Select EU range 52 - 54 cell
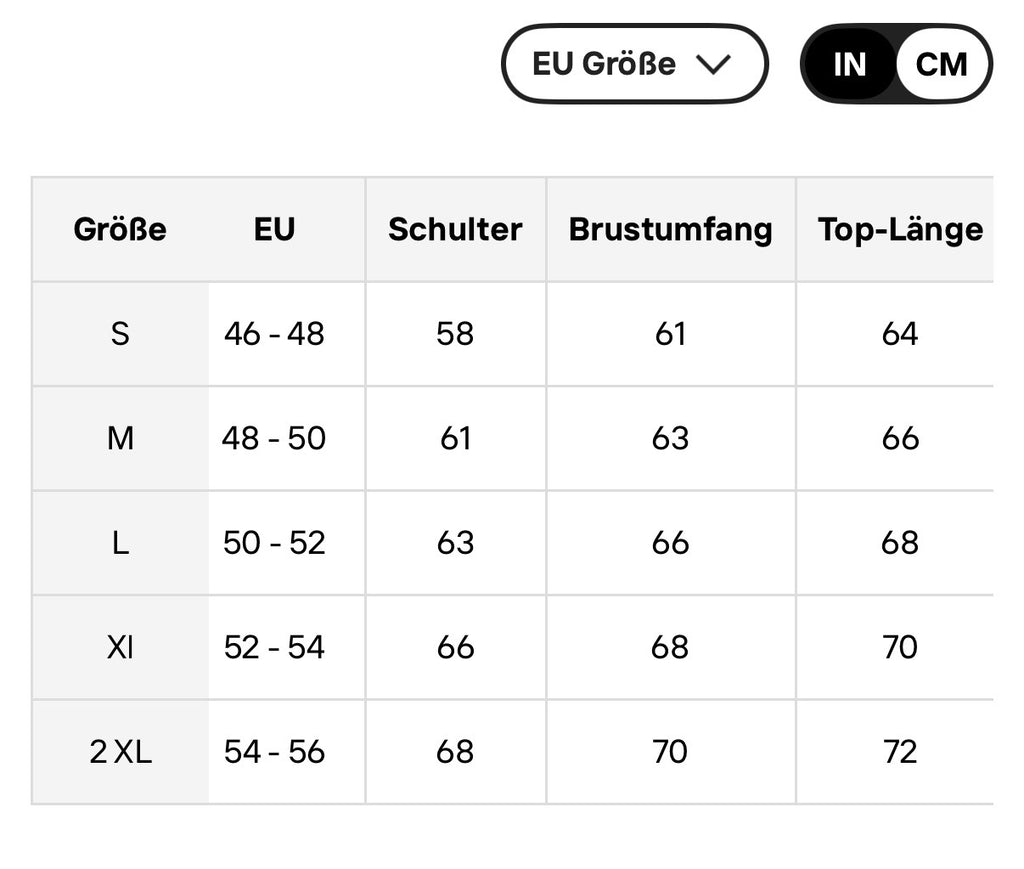 click(274, 647)
